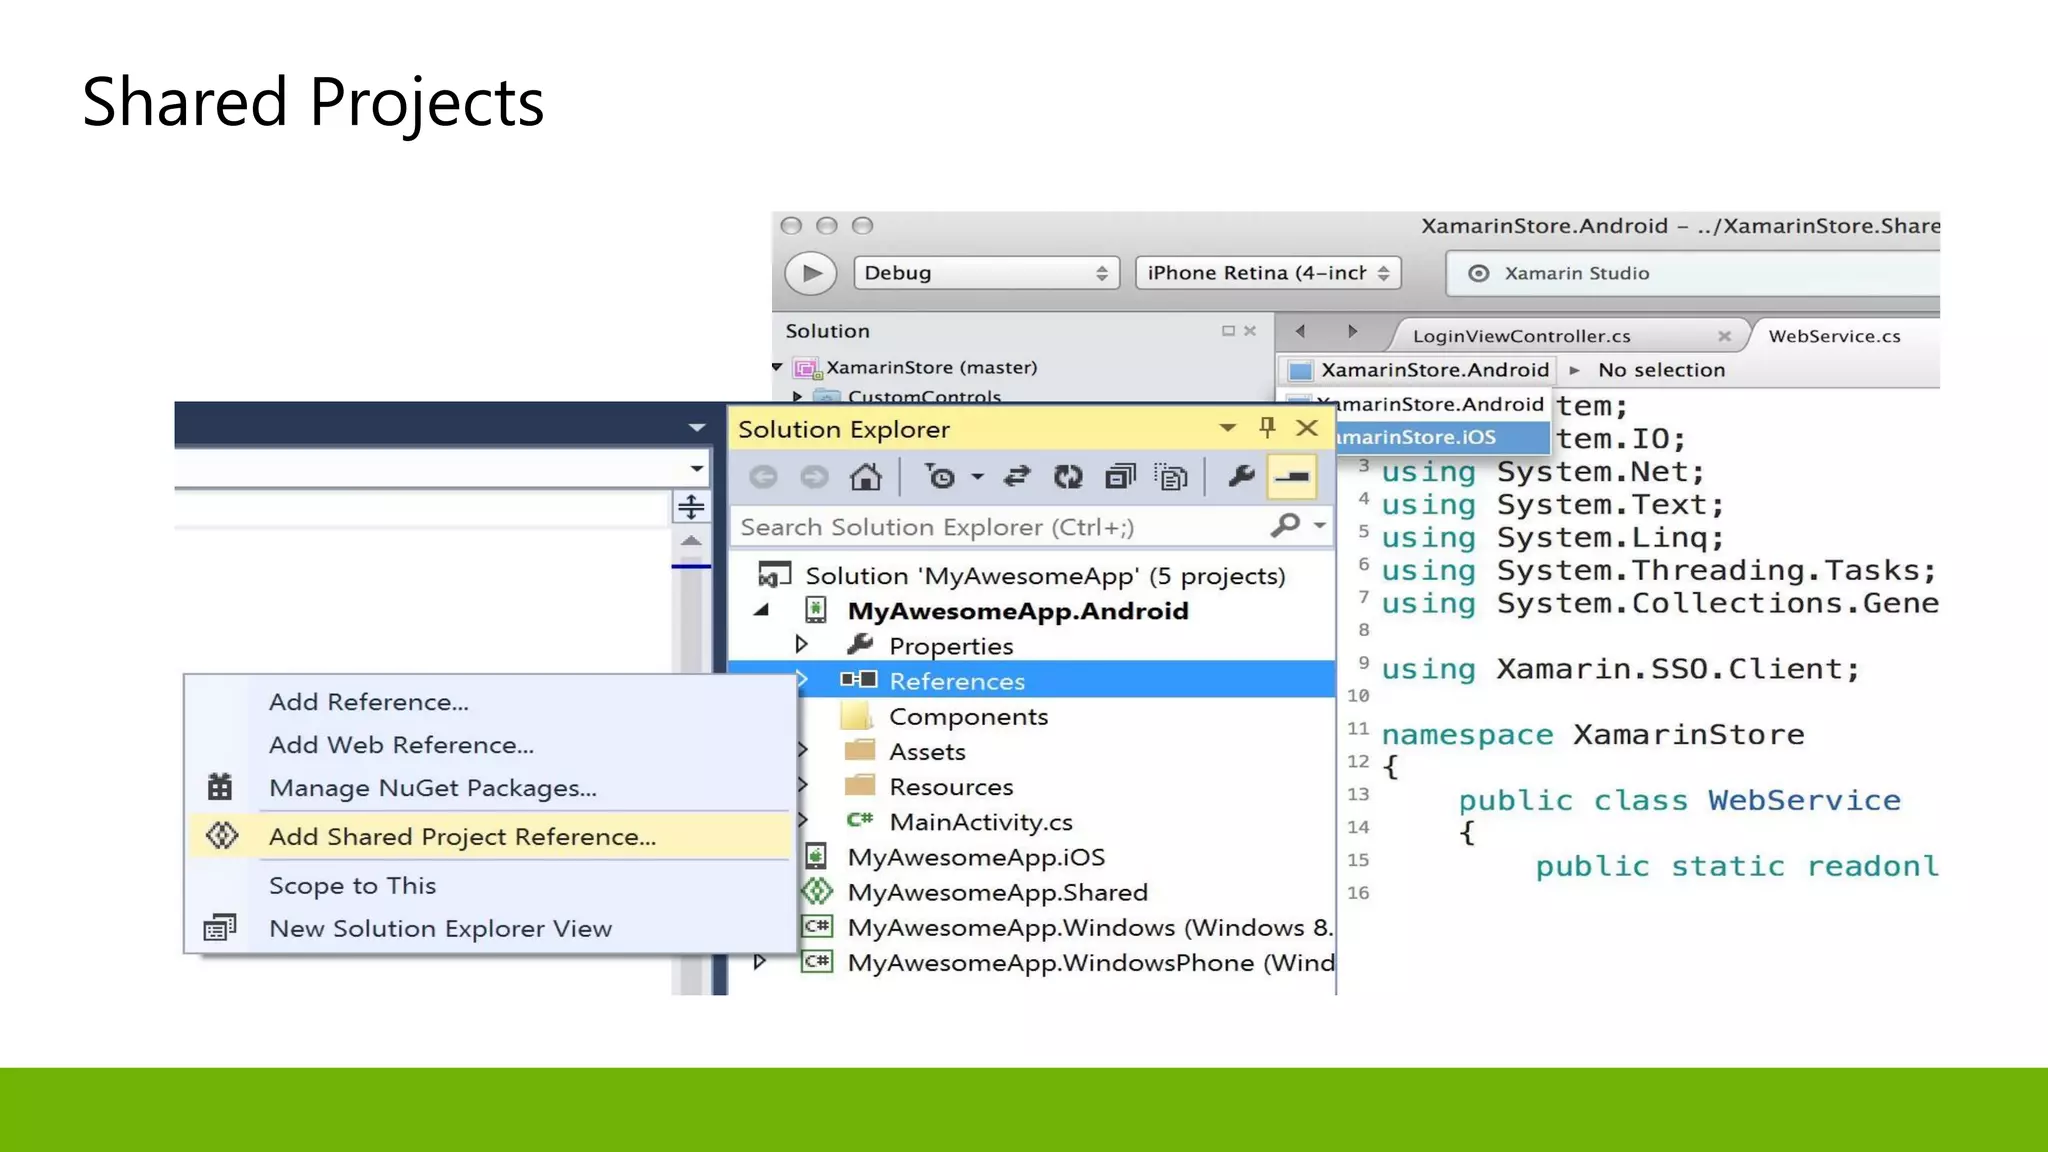Close the Xamarin Studio Solution pad
The width and height of the screenshot is (2048, 1152).
(x=1250, y=331)
